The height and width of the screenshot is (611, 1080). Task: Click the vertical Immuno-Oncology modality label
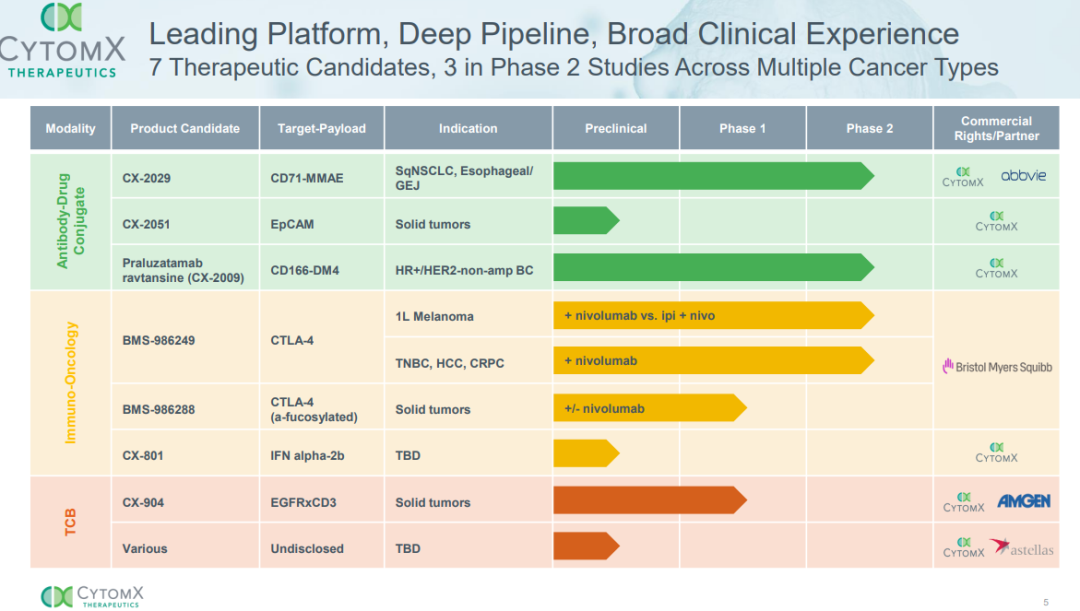[x=71, y=383]
